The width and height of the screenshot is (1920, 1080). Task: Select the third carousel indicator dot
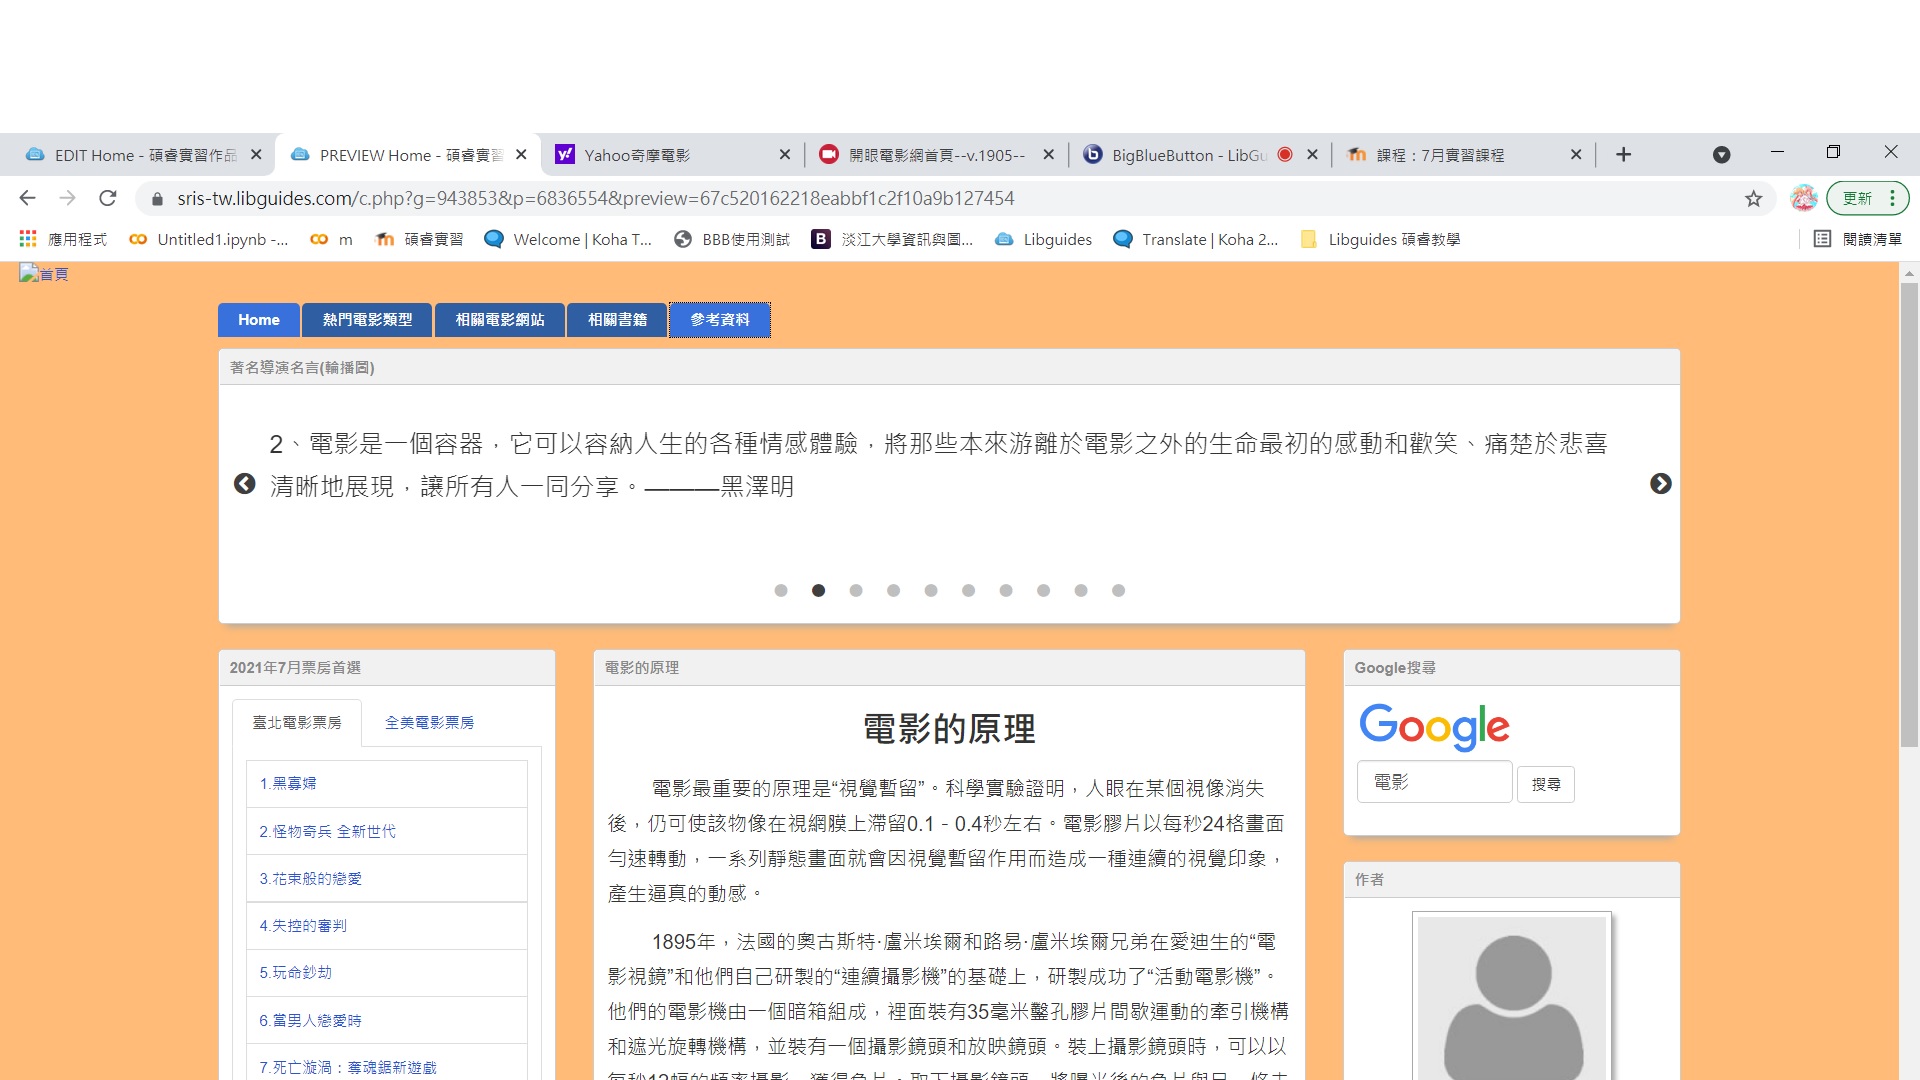856,591
